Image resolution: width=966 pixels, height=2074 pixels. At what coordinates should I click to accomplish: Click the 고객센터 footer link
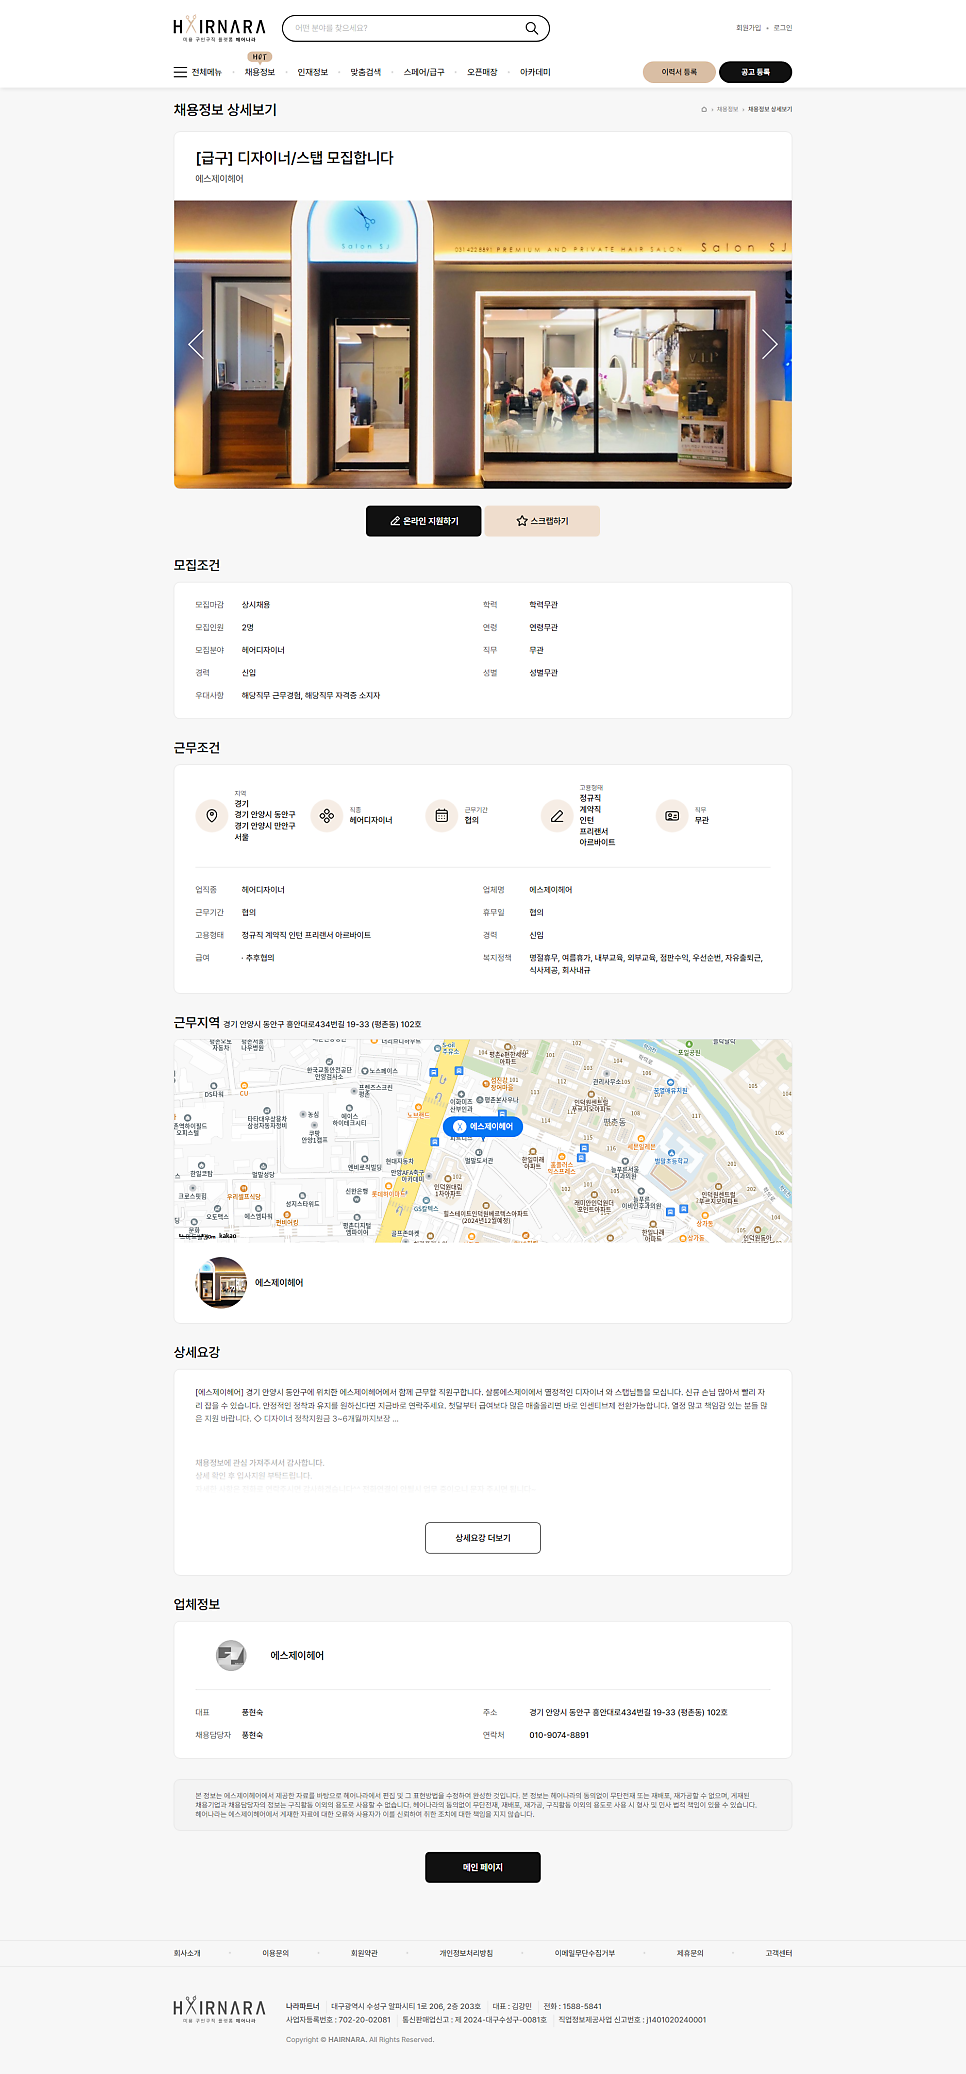[779, 1953]
